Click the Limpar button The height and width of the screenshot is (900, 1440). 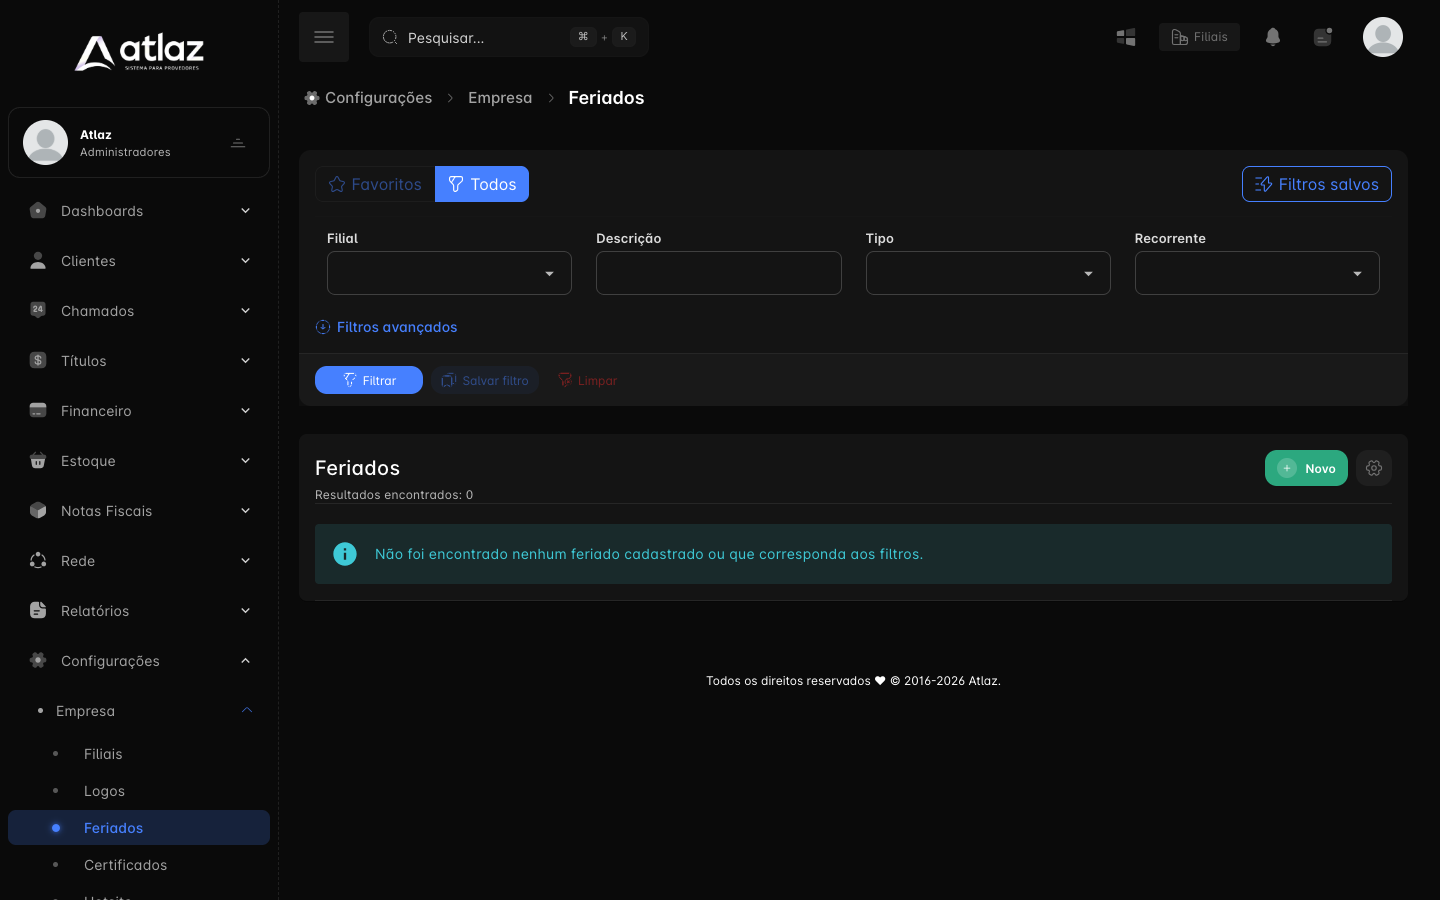click(x=587, y=380)
